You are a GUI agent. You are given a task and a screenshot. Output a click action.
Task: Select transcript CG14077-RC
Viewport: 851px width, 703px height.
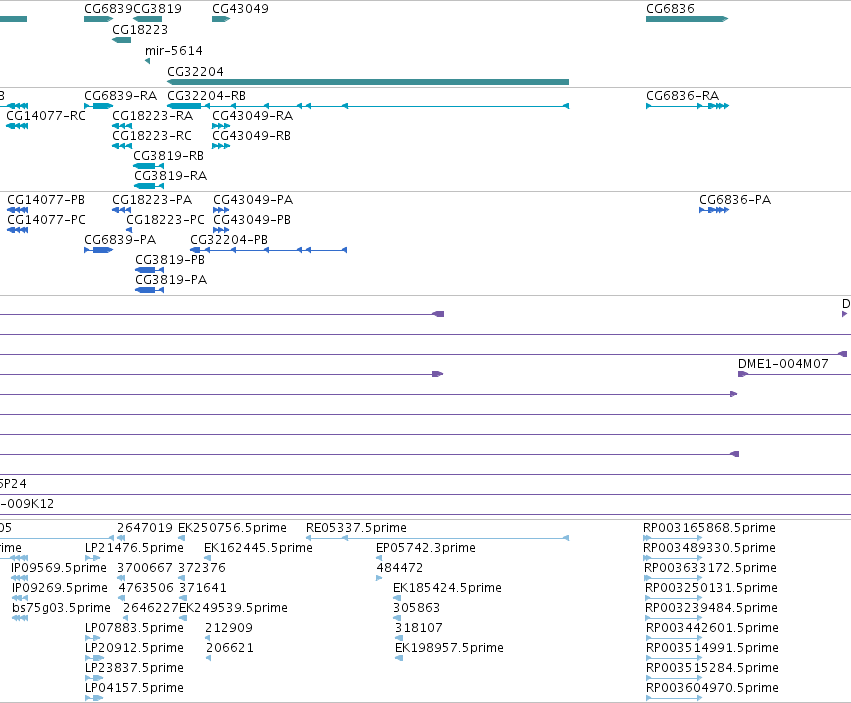click(17, 126)
